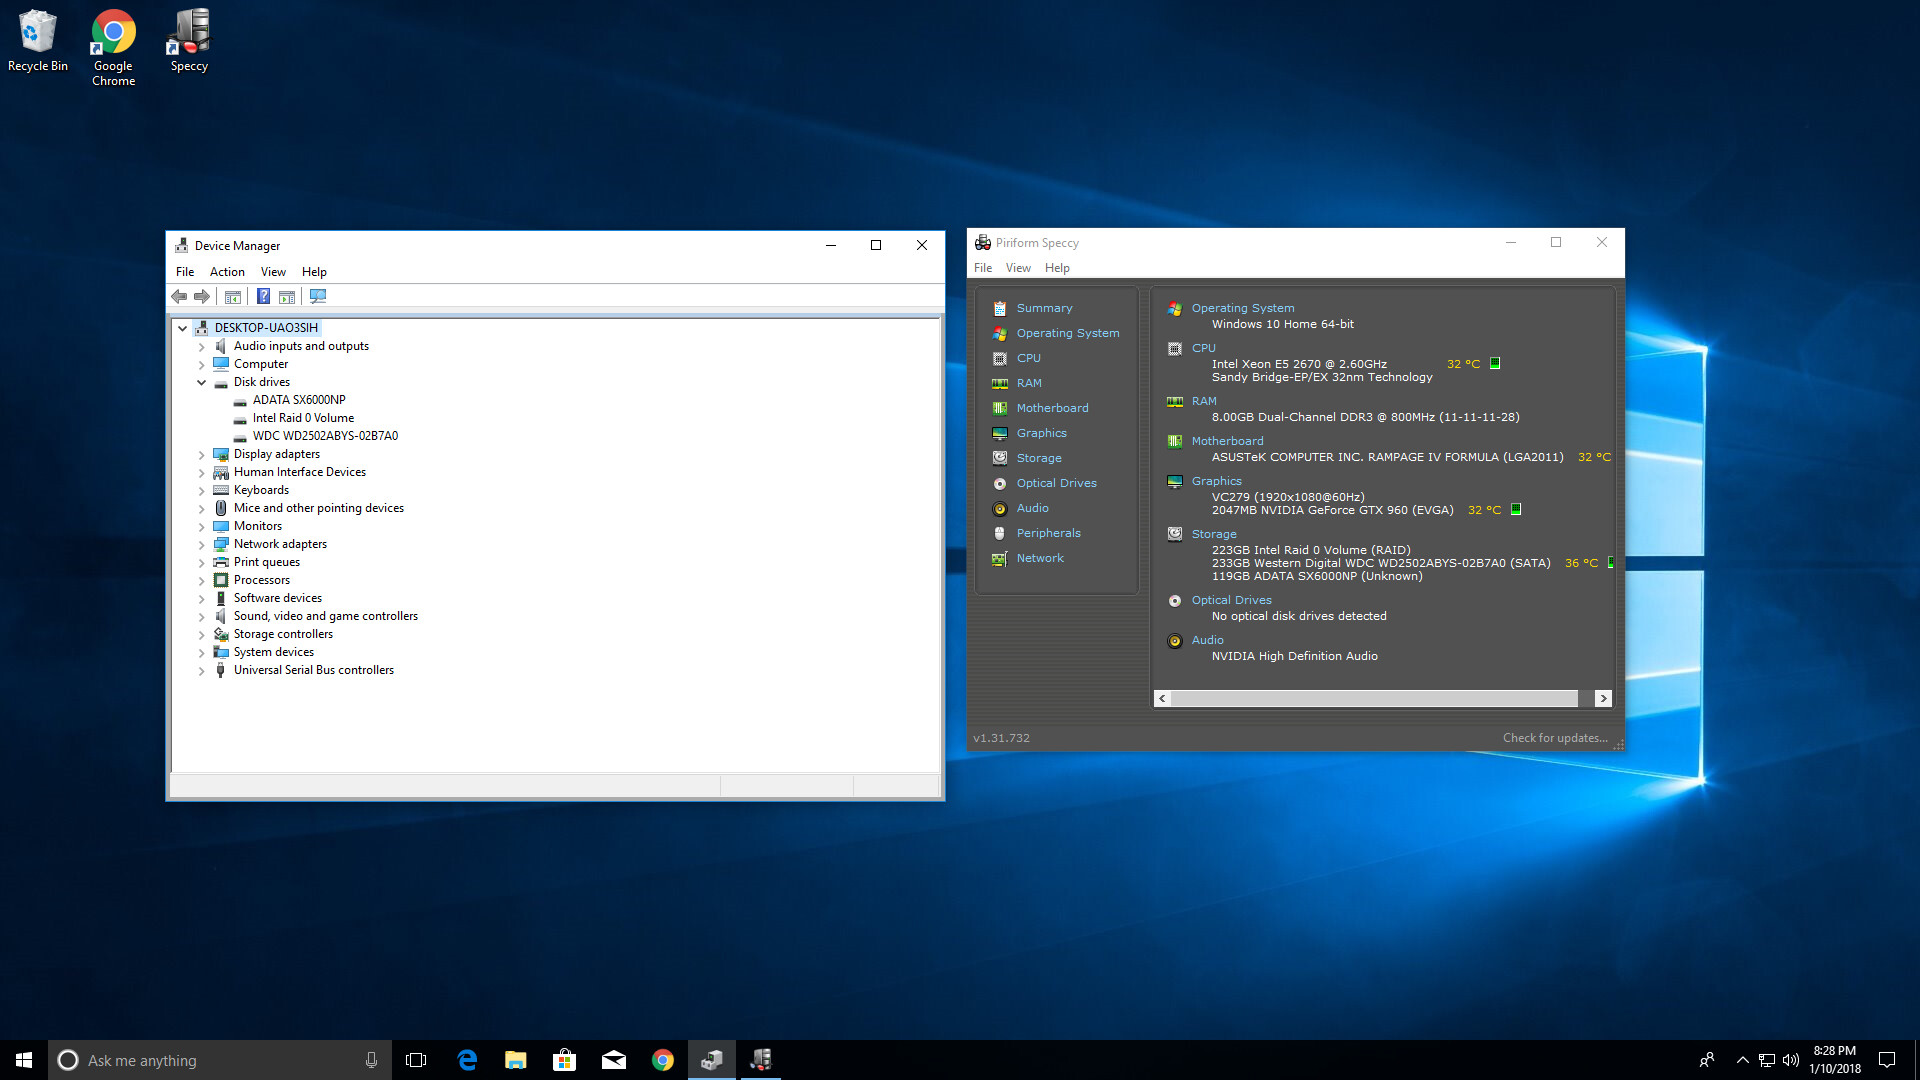Click Optical Drives disc icon in sidebar
Screen dimensions: 1920x1080
click(999, 483)
